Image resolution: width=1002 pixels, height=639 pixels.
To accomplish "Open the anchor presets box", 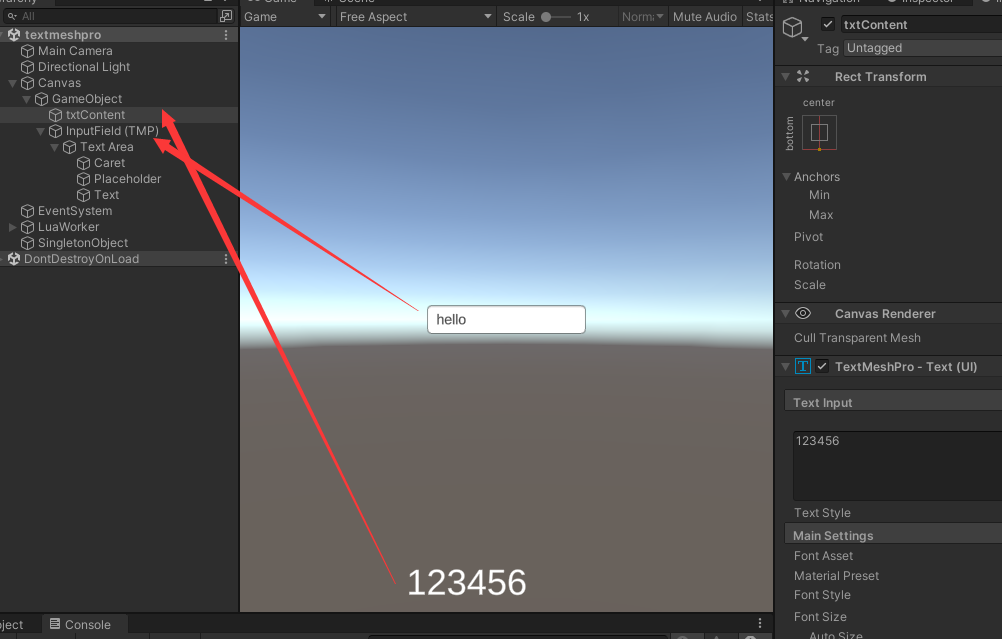I will tap(819, 133).
